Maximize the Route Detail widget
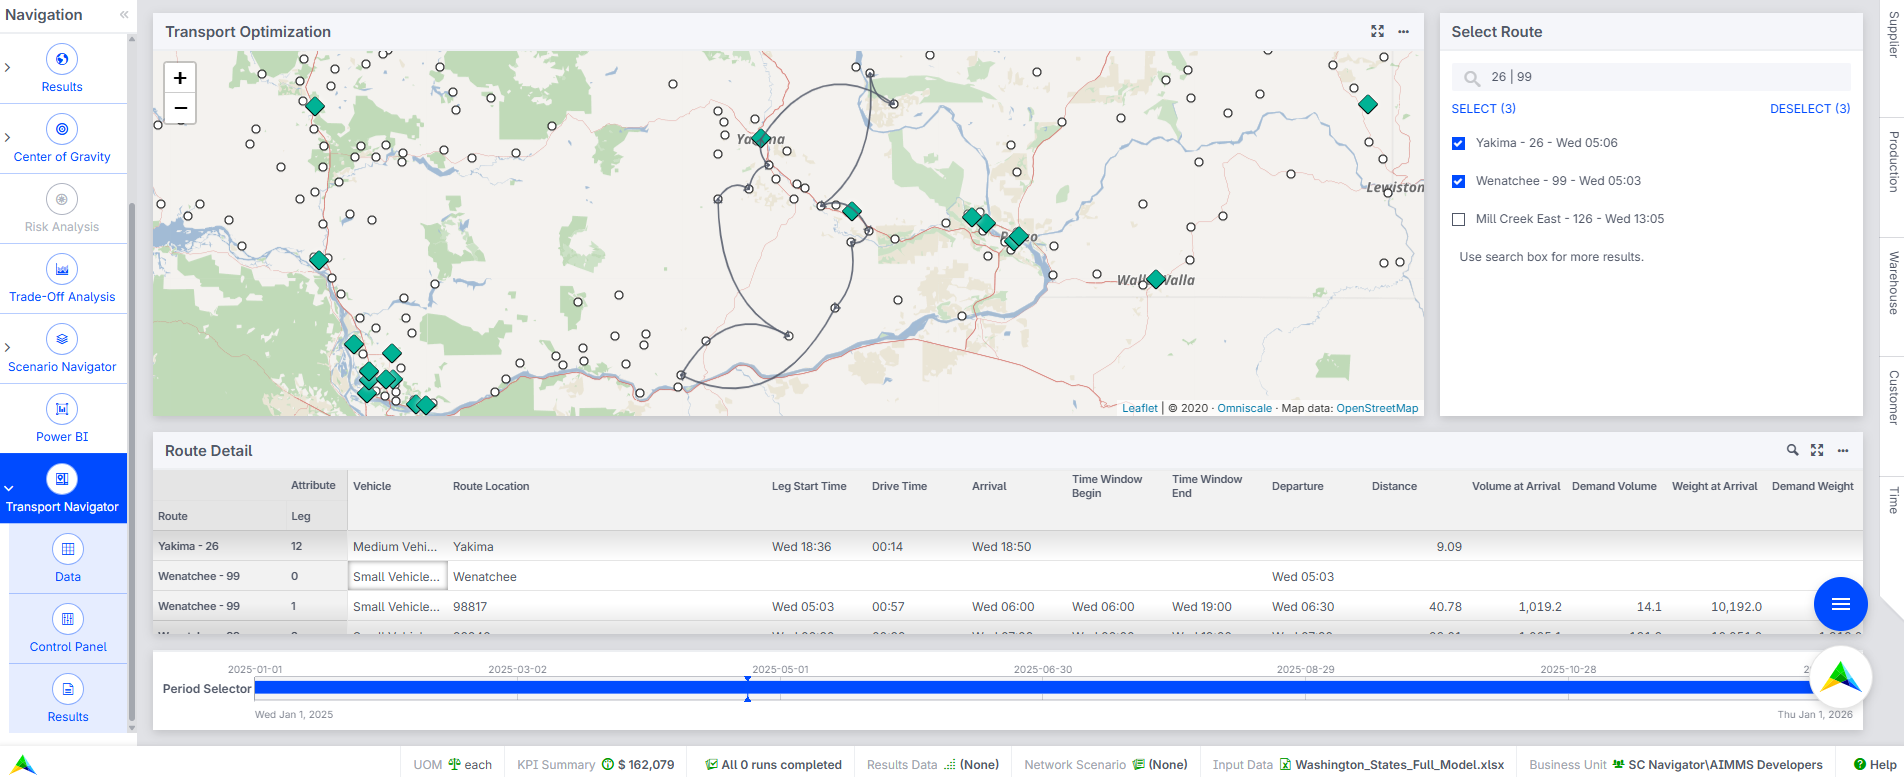Screen dimensions: 1904x777 tap(1817, 451)
